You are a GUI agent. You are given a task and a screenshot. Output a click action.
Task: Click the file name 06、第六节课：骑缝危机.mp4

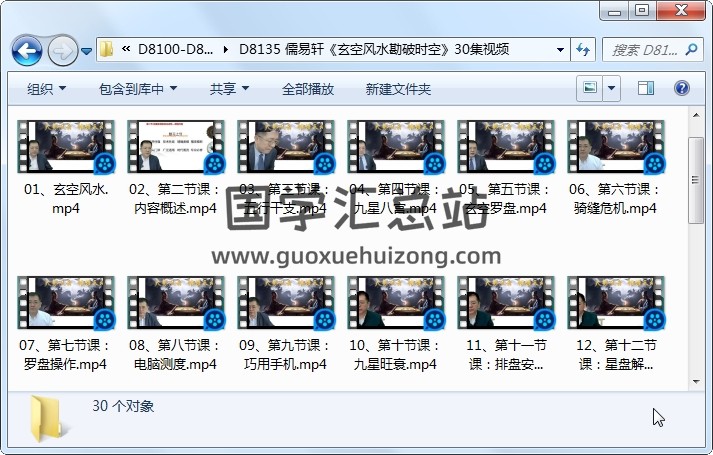615,199
